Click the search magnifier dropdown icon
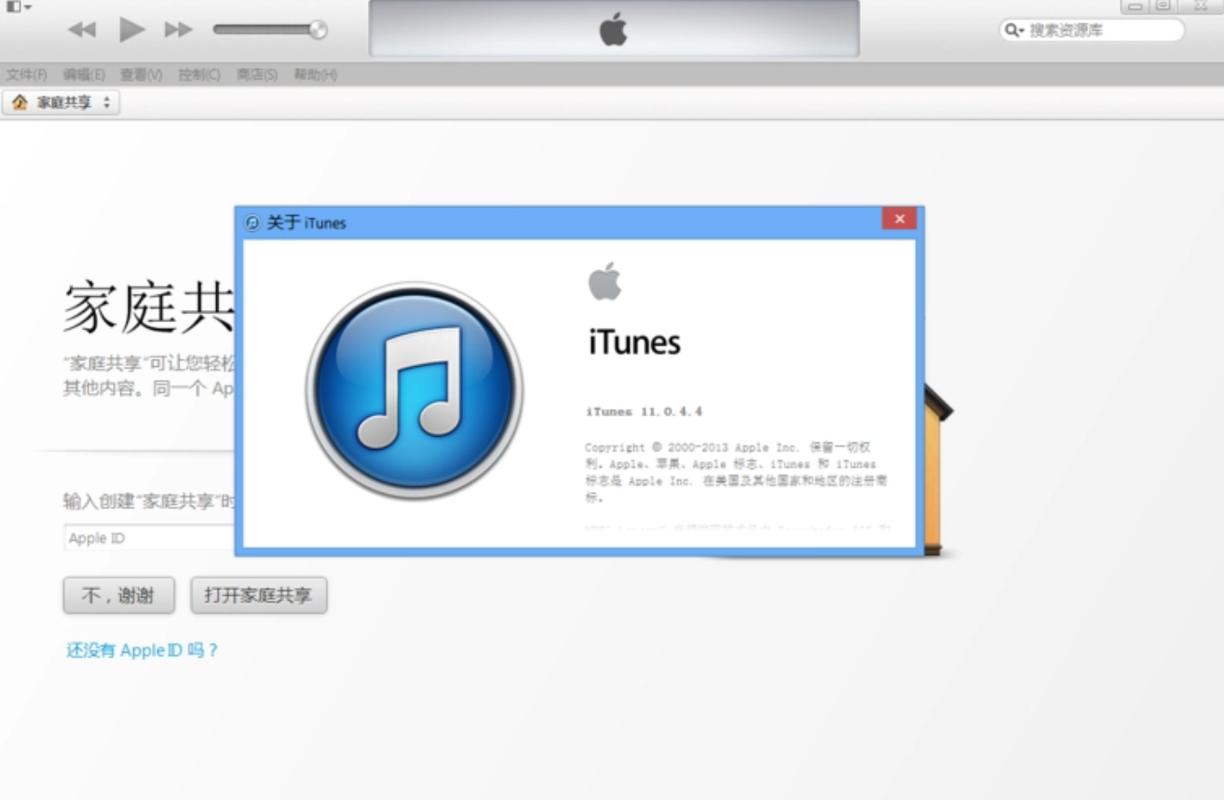Image resolution: width=1224 pixels, height=800 pixels. [x=1015, y=30]
